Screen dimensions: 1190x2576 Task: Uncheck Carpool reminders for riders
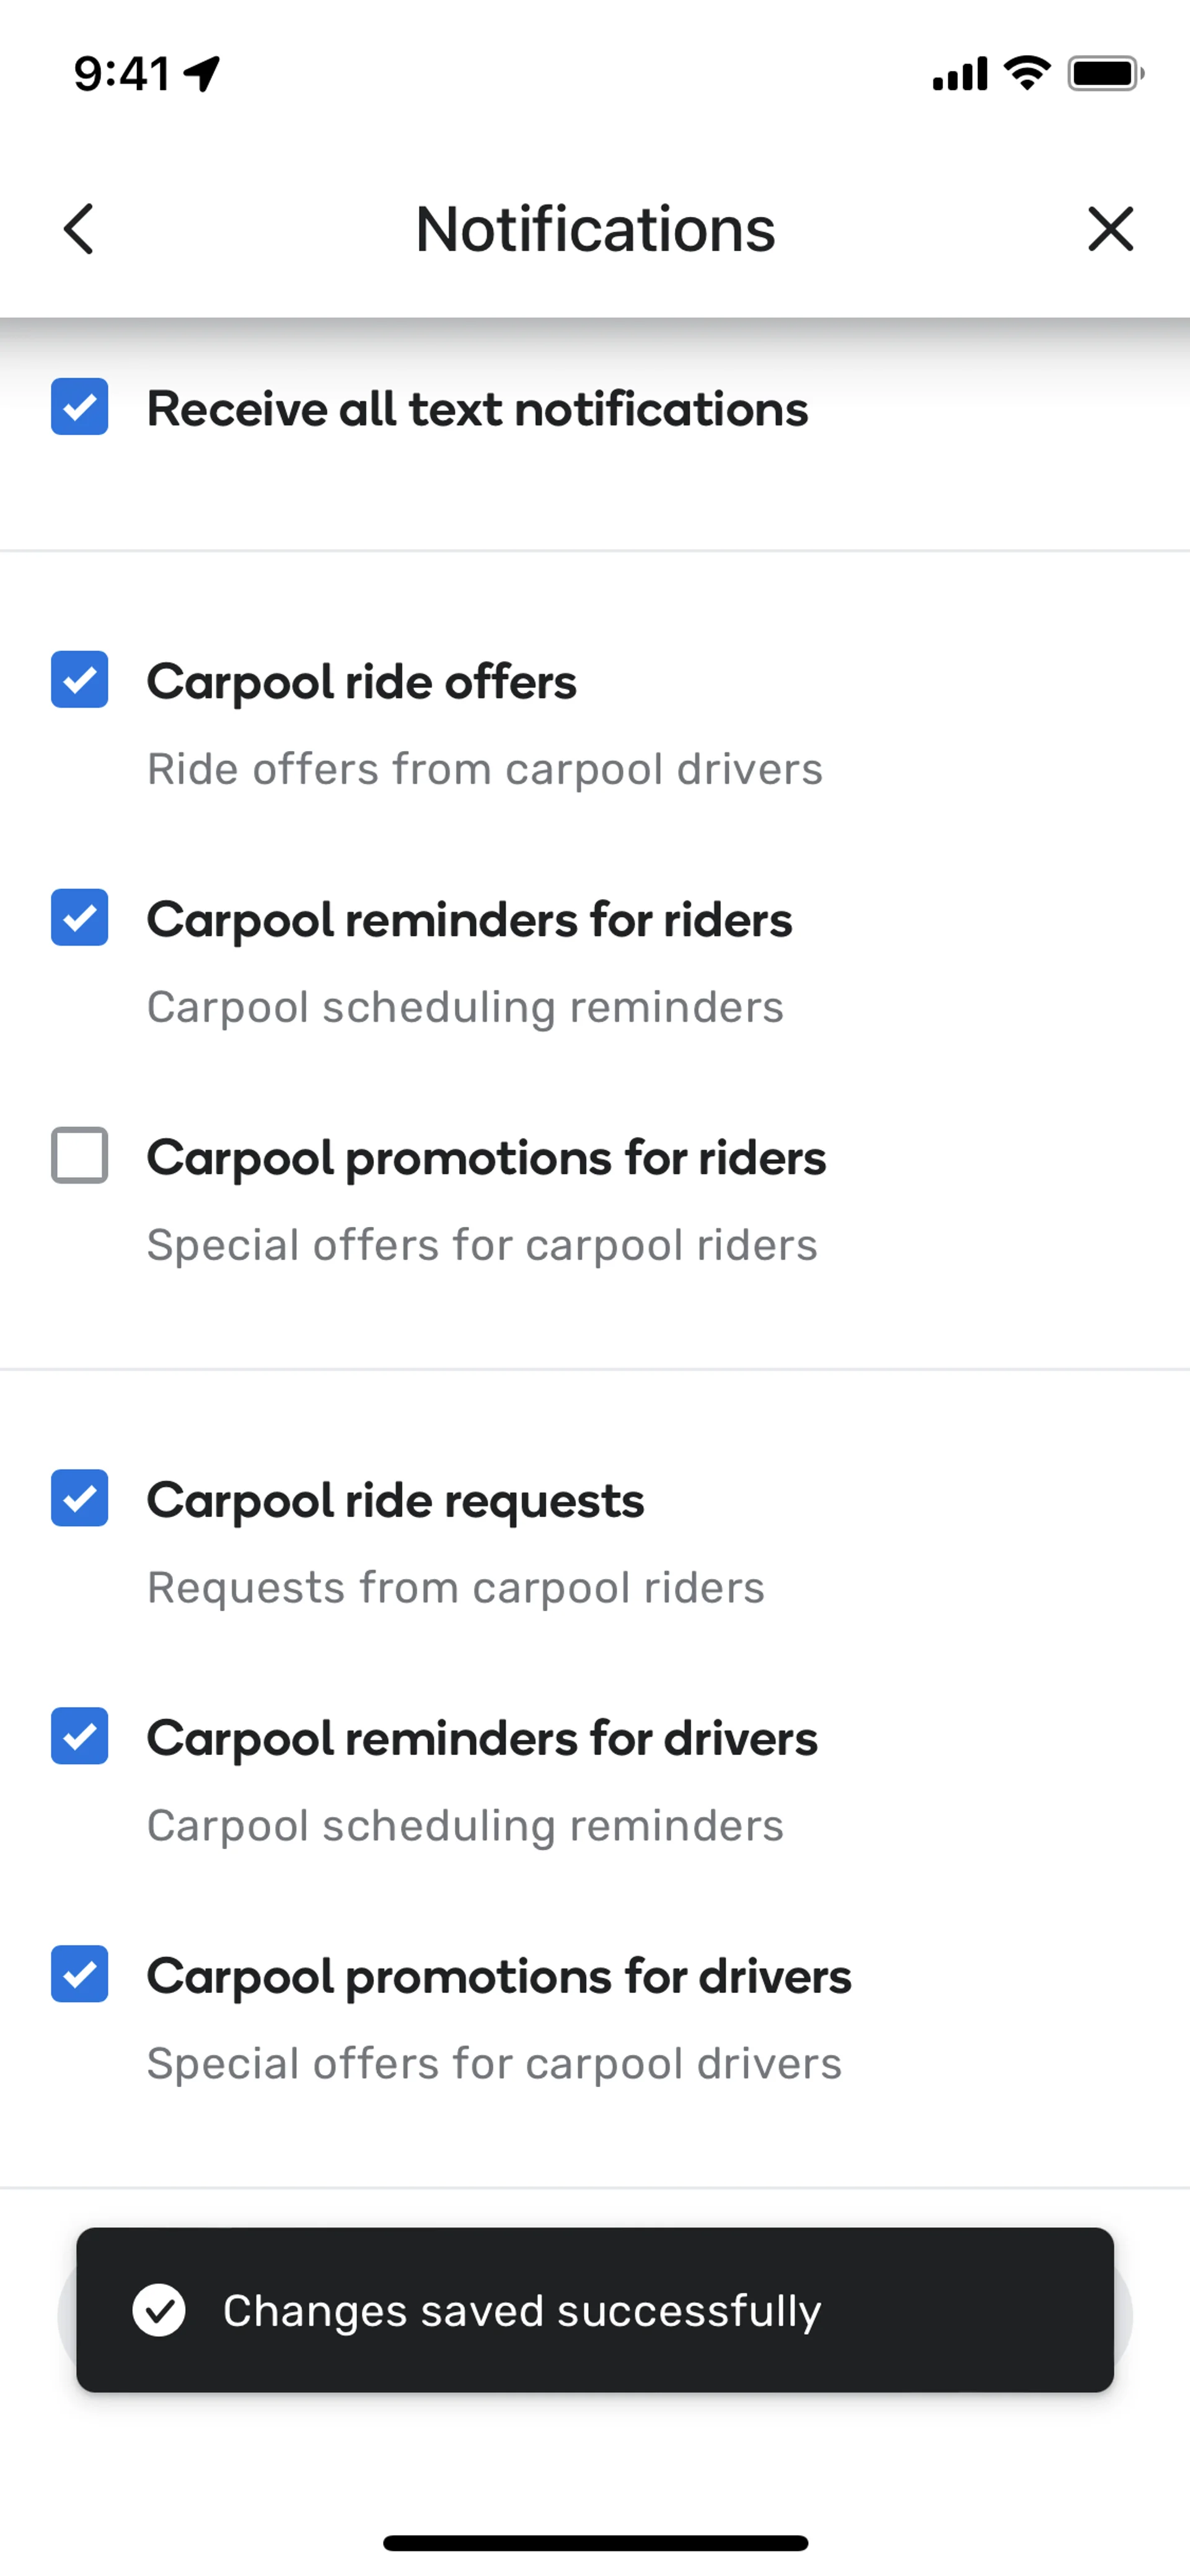80,918
